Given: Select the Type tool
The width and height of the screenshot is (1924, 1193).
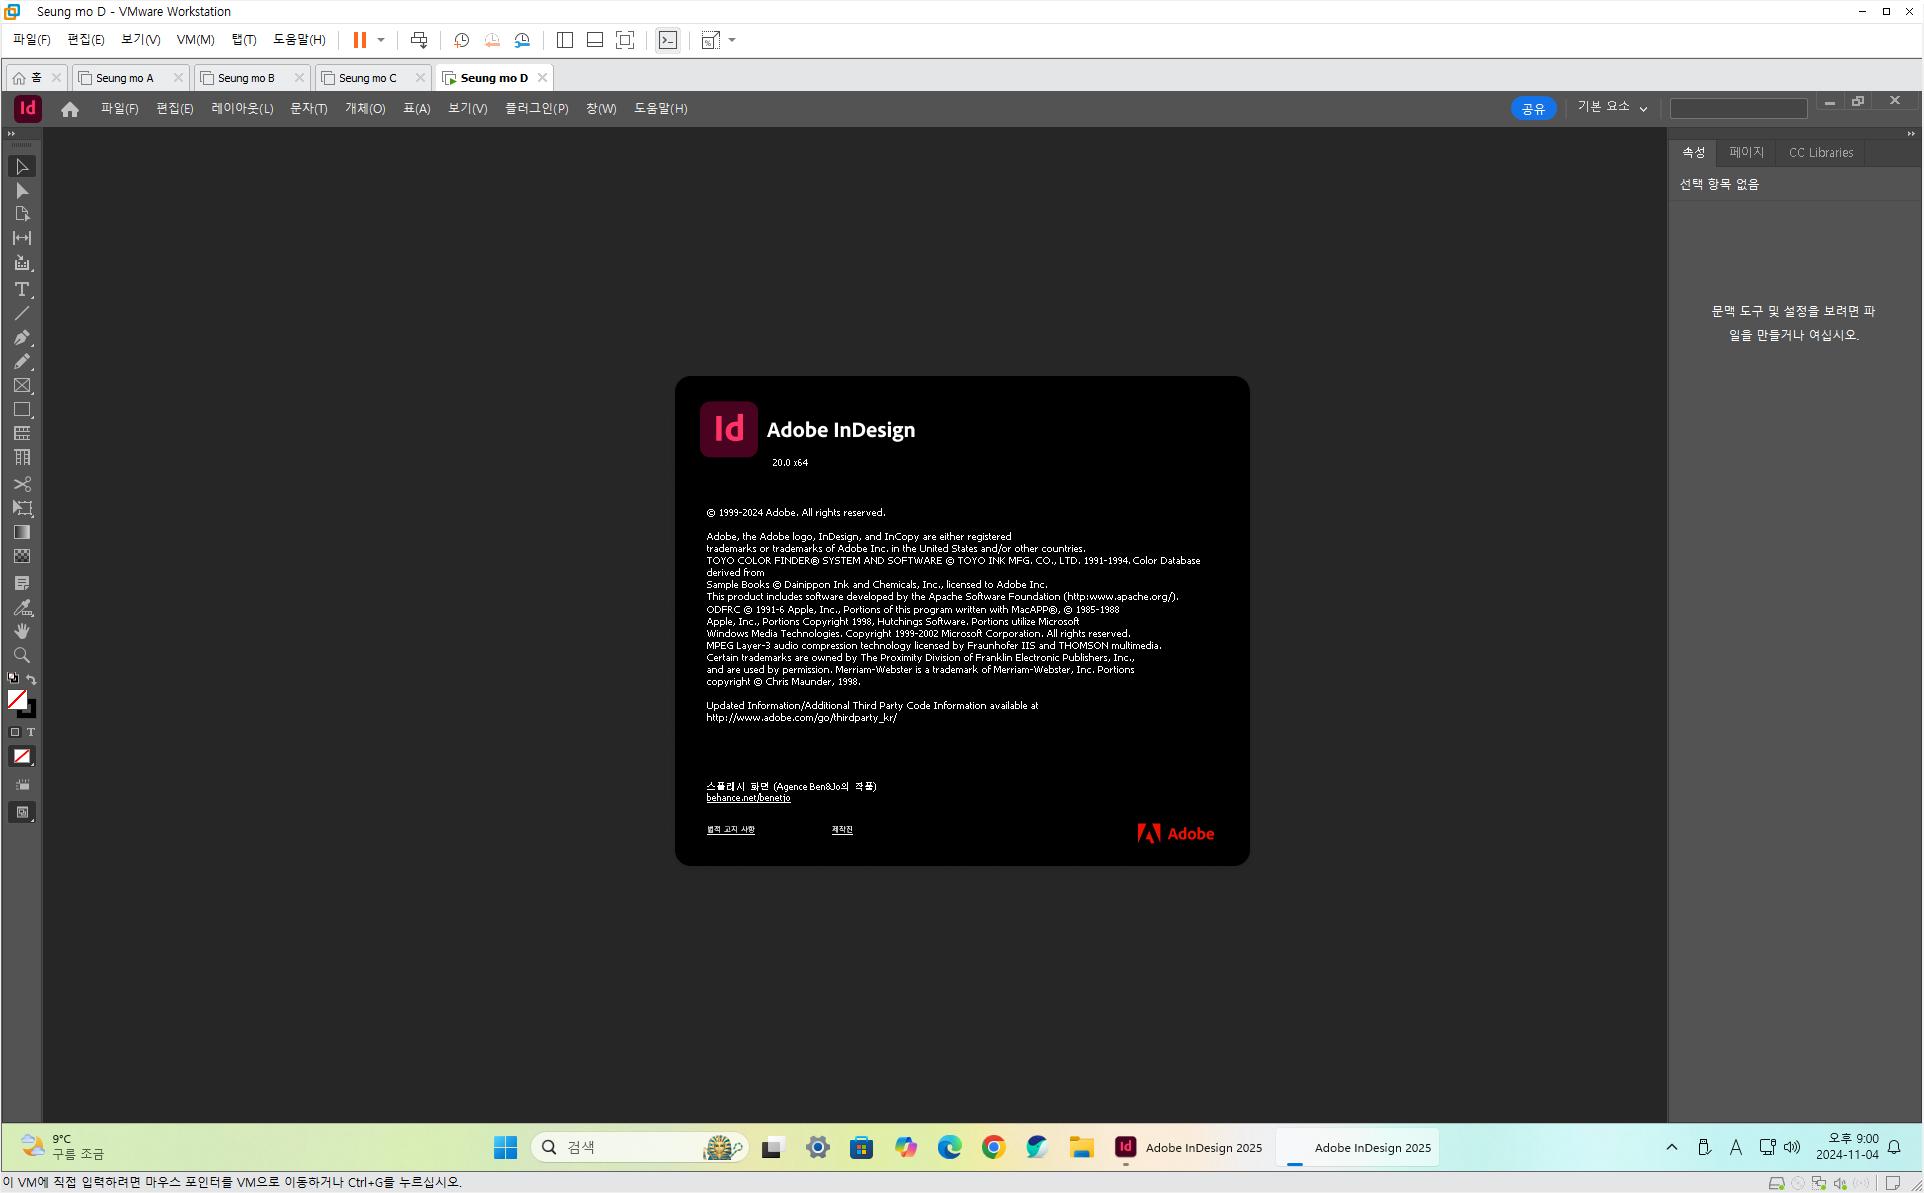Looking at the screenshot, I should pos(21,290).
